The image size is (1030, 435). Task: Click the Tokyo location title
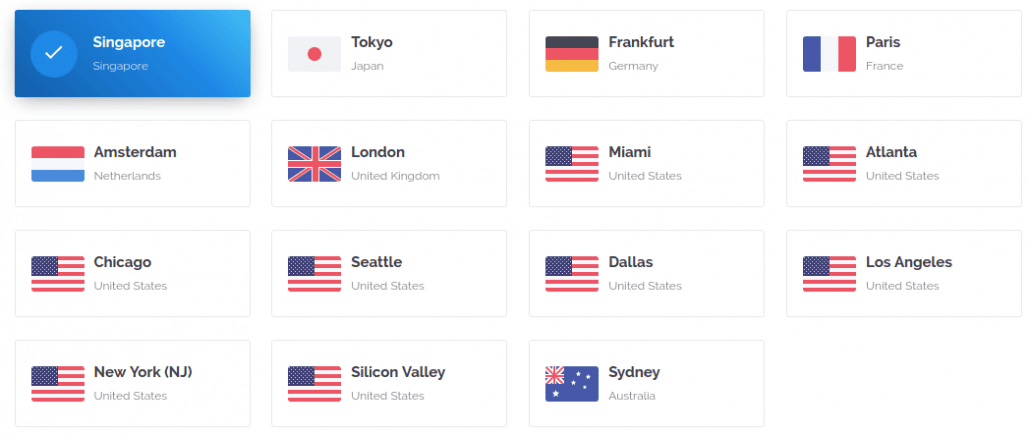(x=372, y=42)
